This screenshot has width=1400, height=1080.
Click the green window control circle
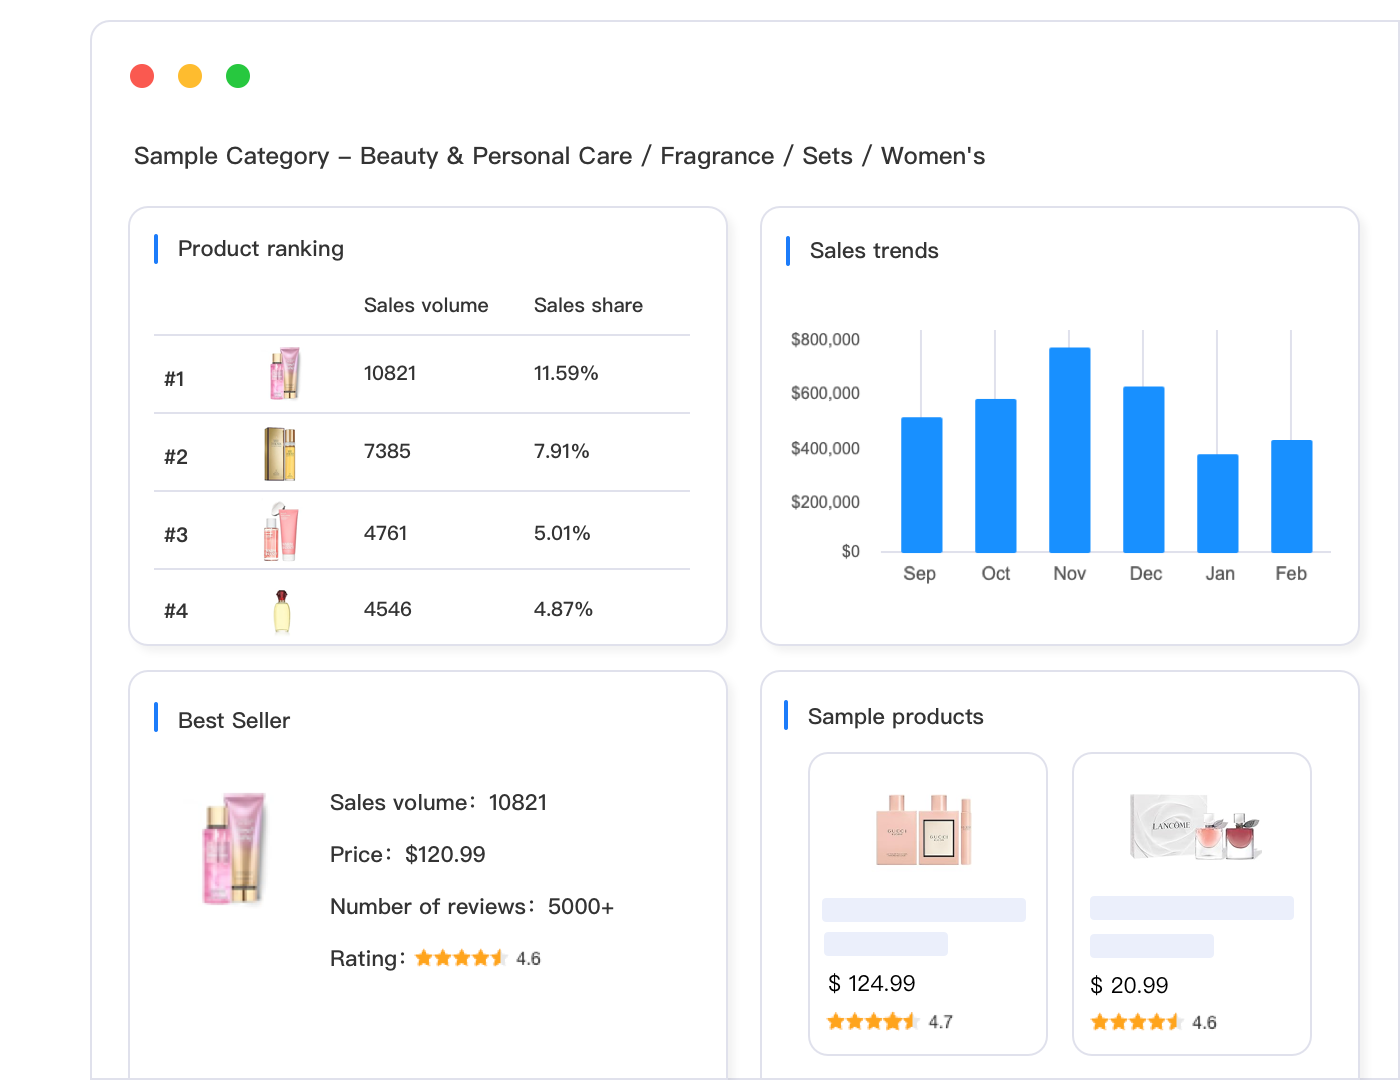(x=238, y=76)
